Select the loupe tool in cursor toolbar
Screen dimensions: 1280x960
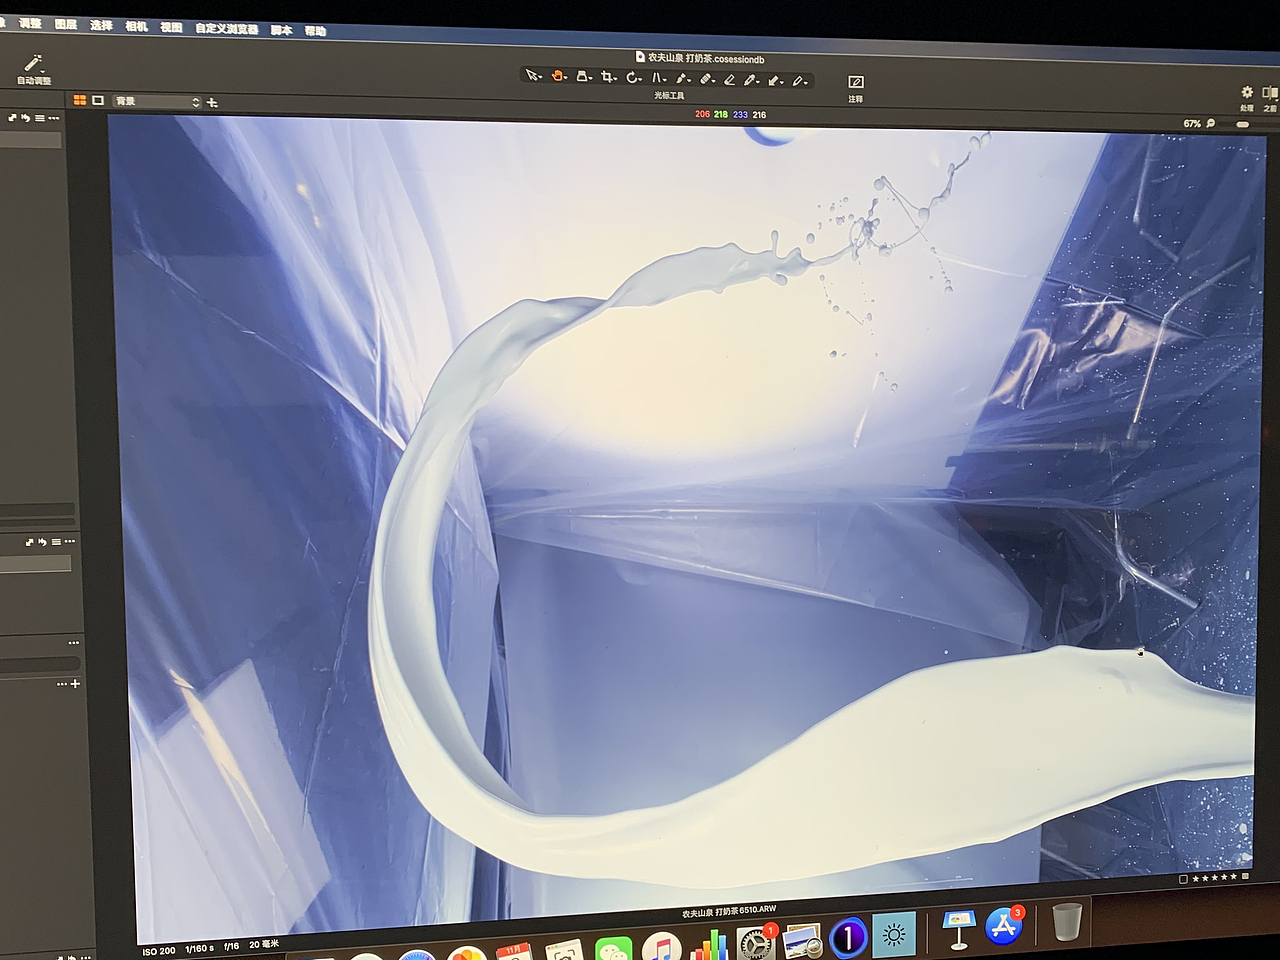tap(584, 76)
